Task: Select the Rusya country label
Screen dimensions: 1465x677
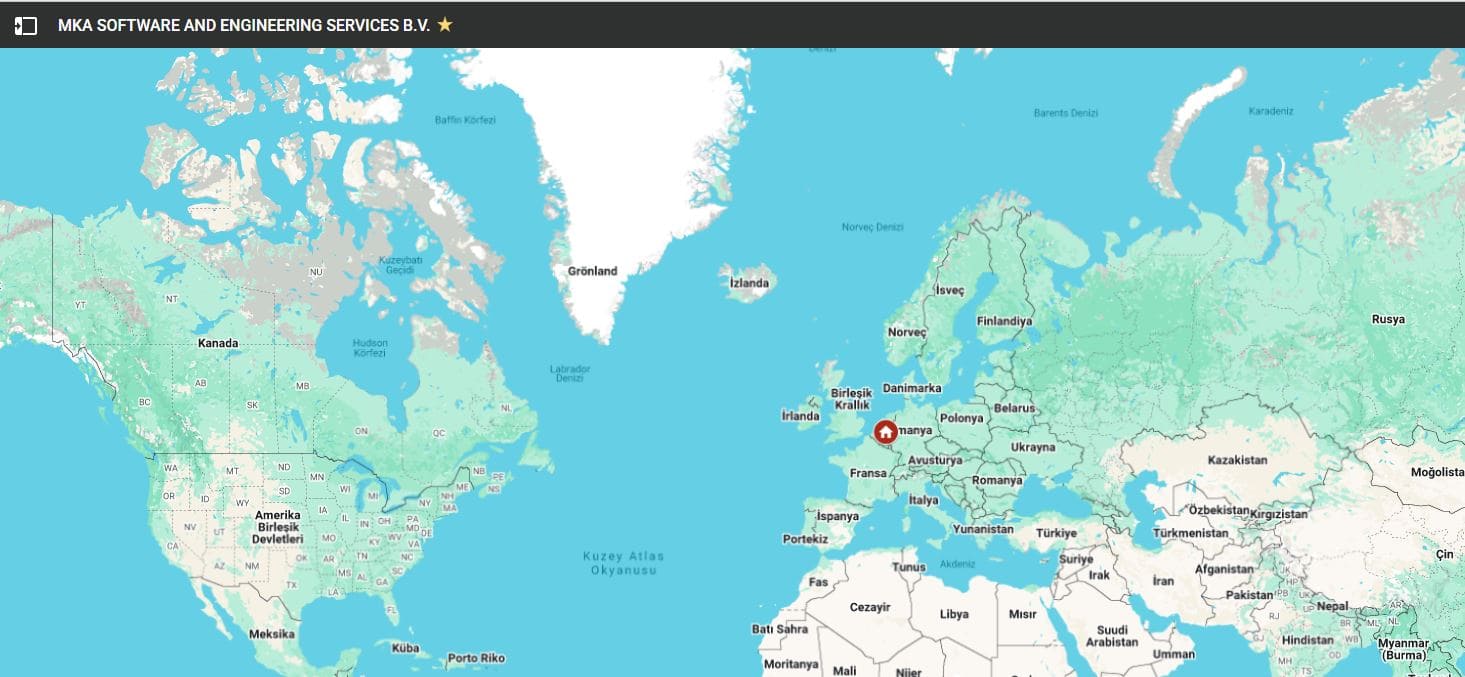Action: (x=1388, y=319)
